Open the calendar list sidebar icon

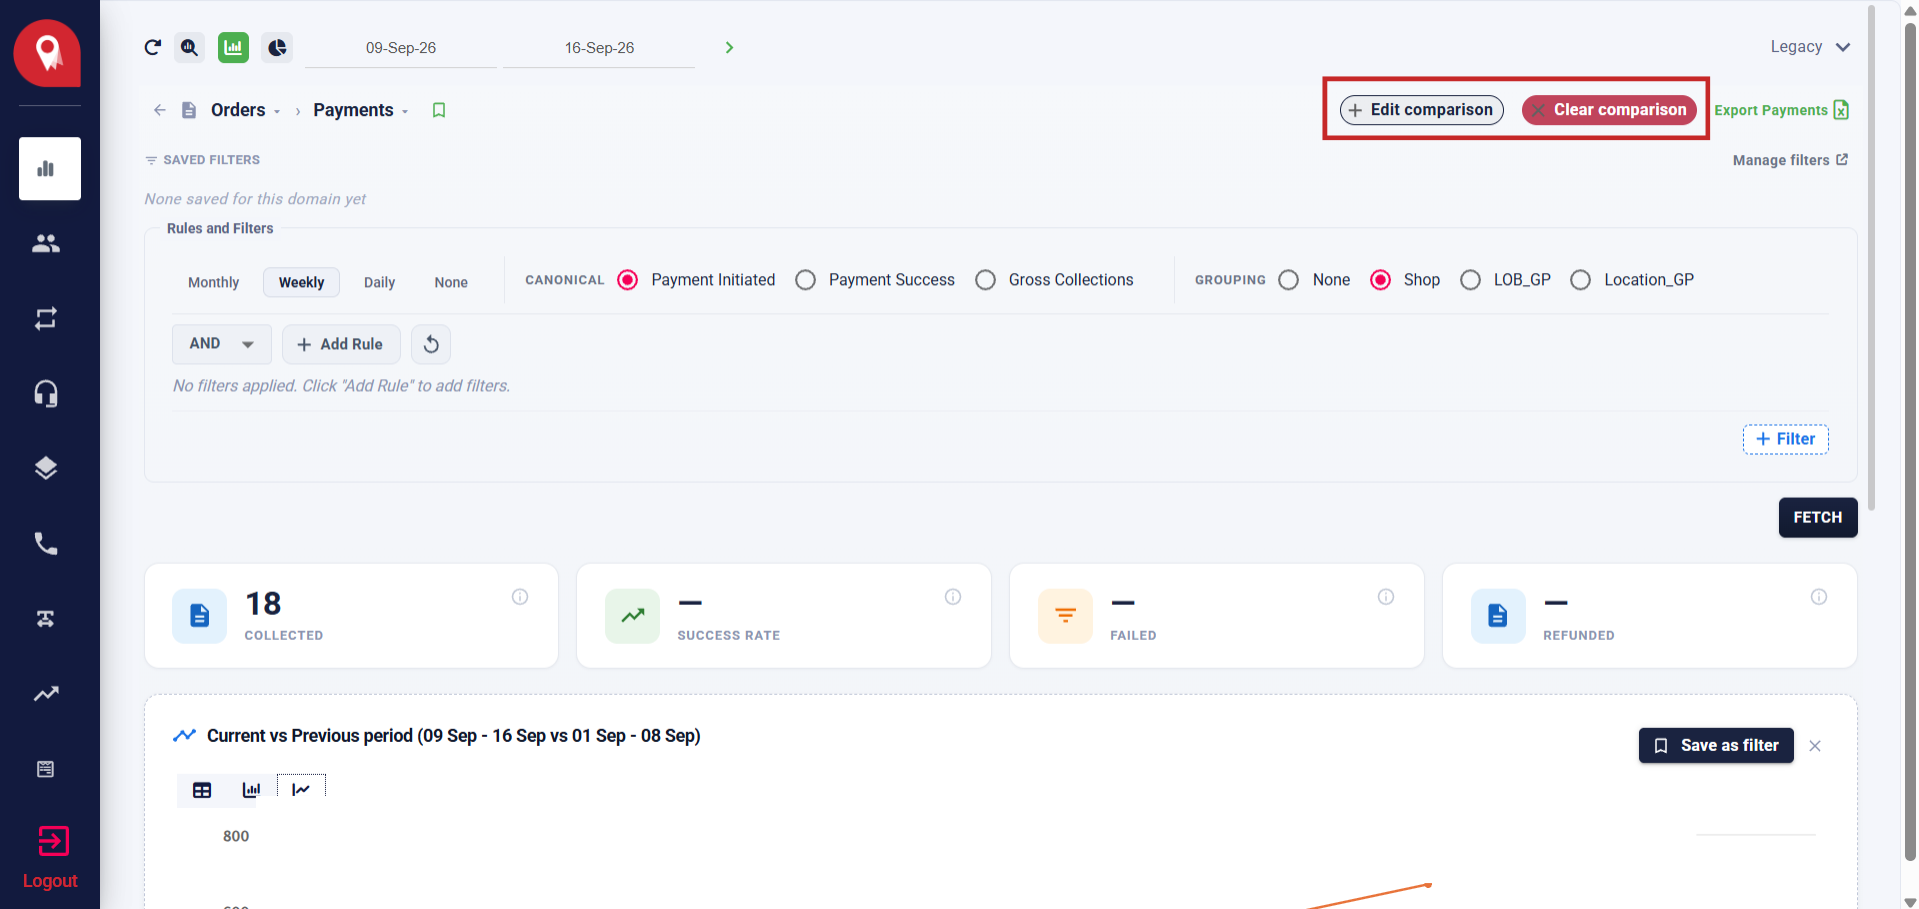coord(46,768)
